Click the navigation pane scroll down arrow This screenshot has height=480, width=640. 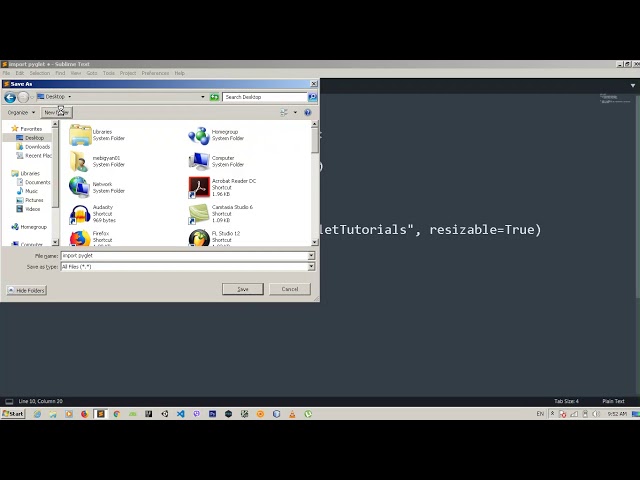point(55,242)
